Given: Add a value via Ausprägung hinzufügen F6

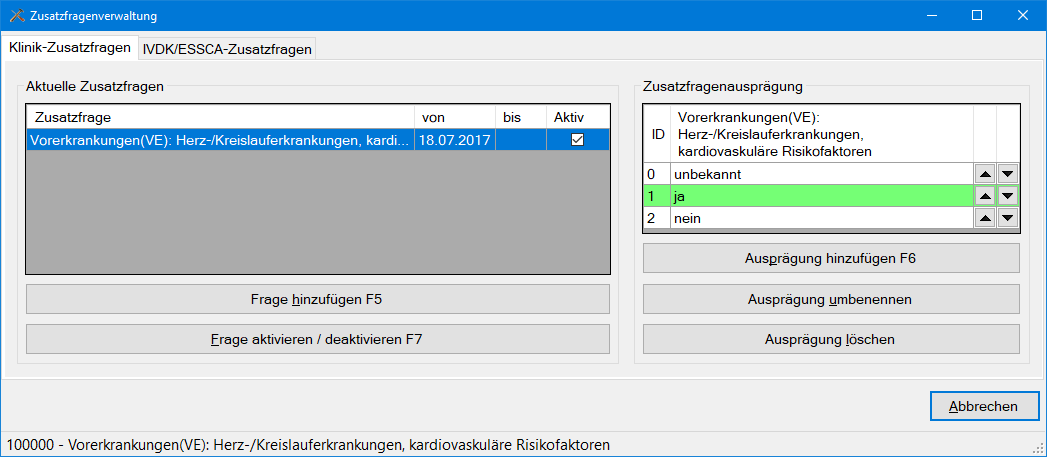Looking at the screenshot, I should tap(830, 258).
